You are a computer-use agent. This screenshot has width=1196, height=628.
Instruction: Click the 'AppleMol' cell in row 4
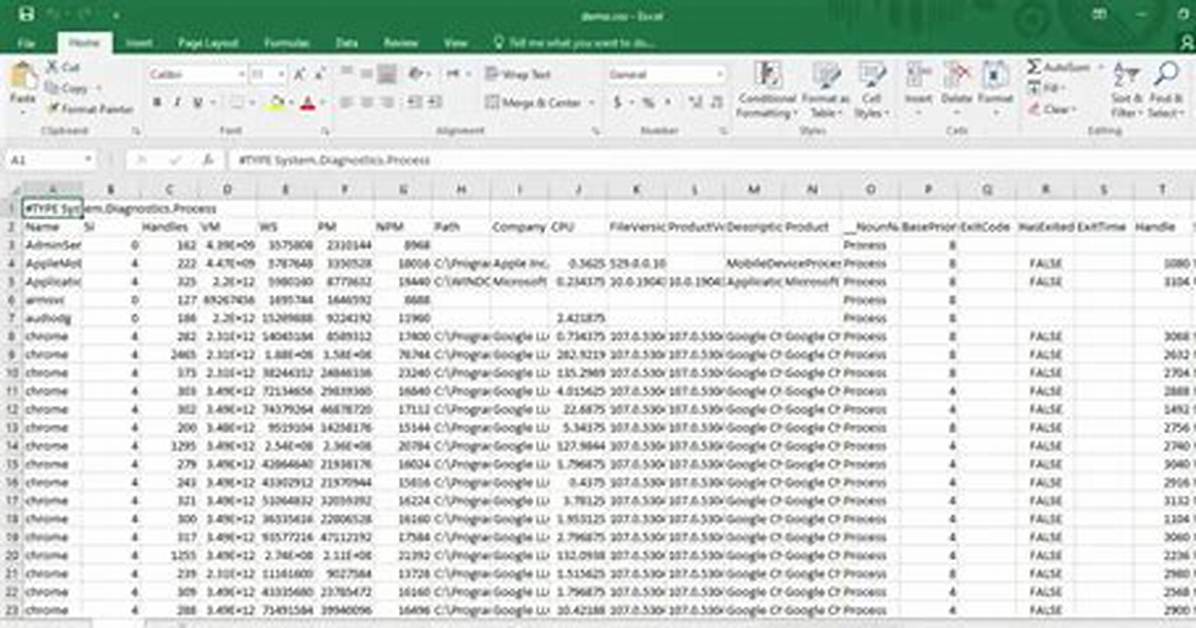[x=52, y=263]
